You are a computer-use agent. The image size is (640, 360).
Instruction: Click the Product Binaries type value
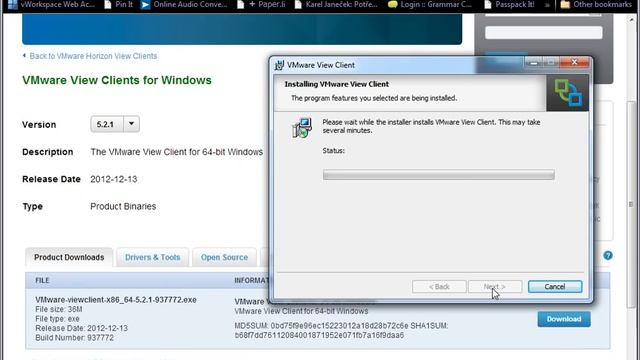coord(123,207)
